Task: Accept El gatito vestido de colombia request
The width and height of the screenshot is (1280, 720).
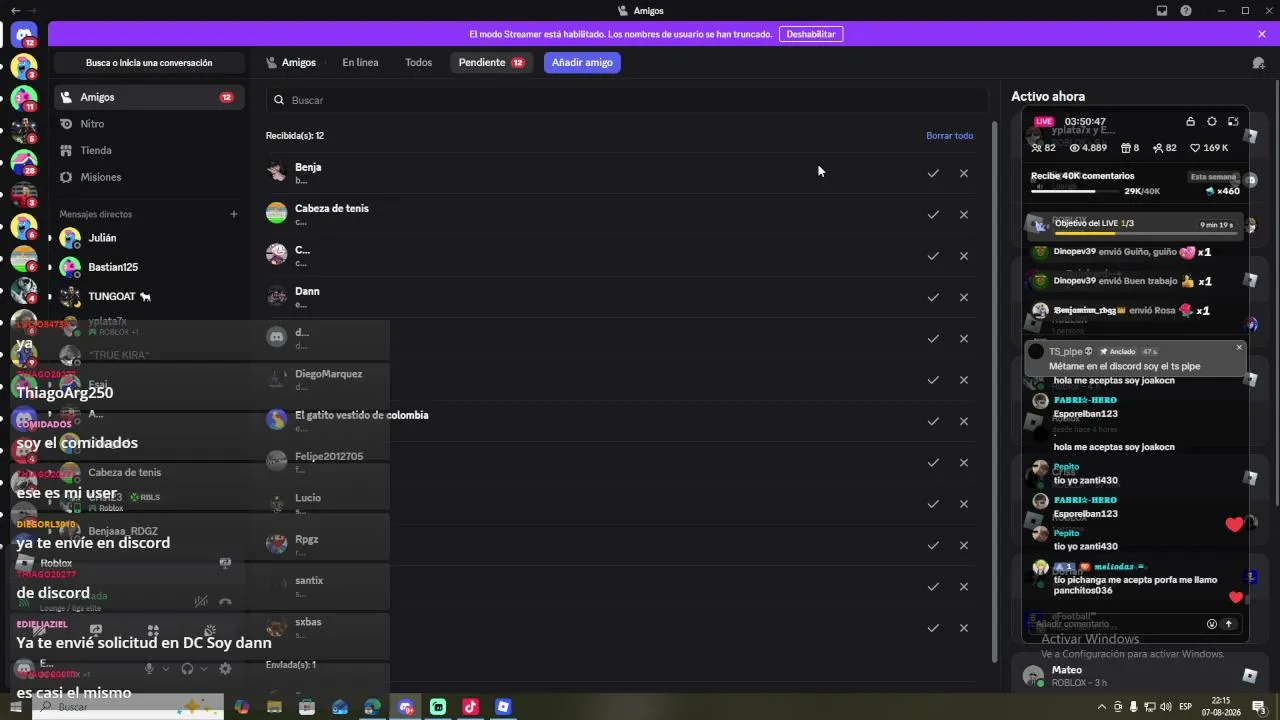Action: (933, 421)
